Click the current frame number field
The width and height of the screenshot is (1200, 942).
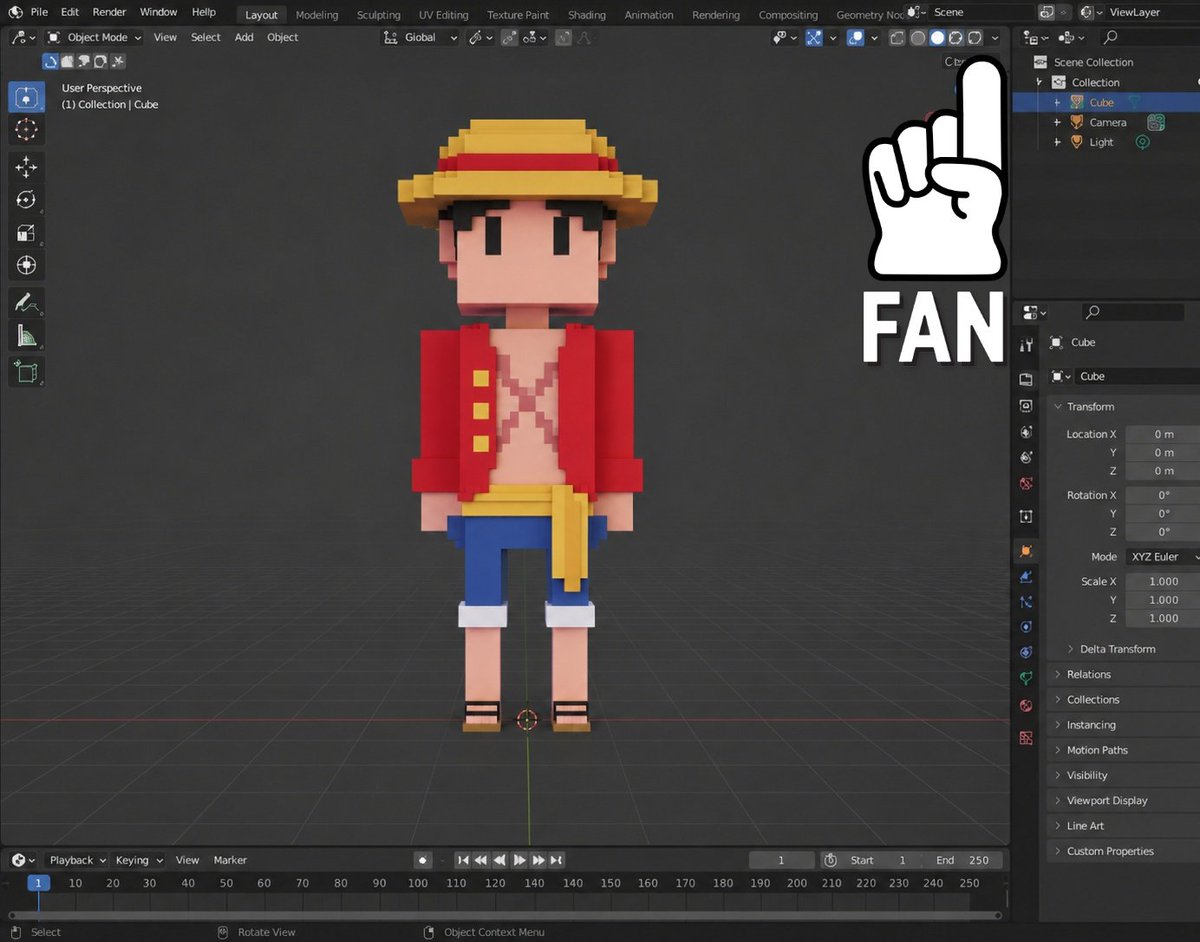(781, 861)
